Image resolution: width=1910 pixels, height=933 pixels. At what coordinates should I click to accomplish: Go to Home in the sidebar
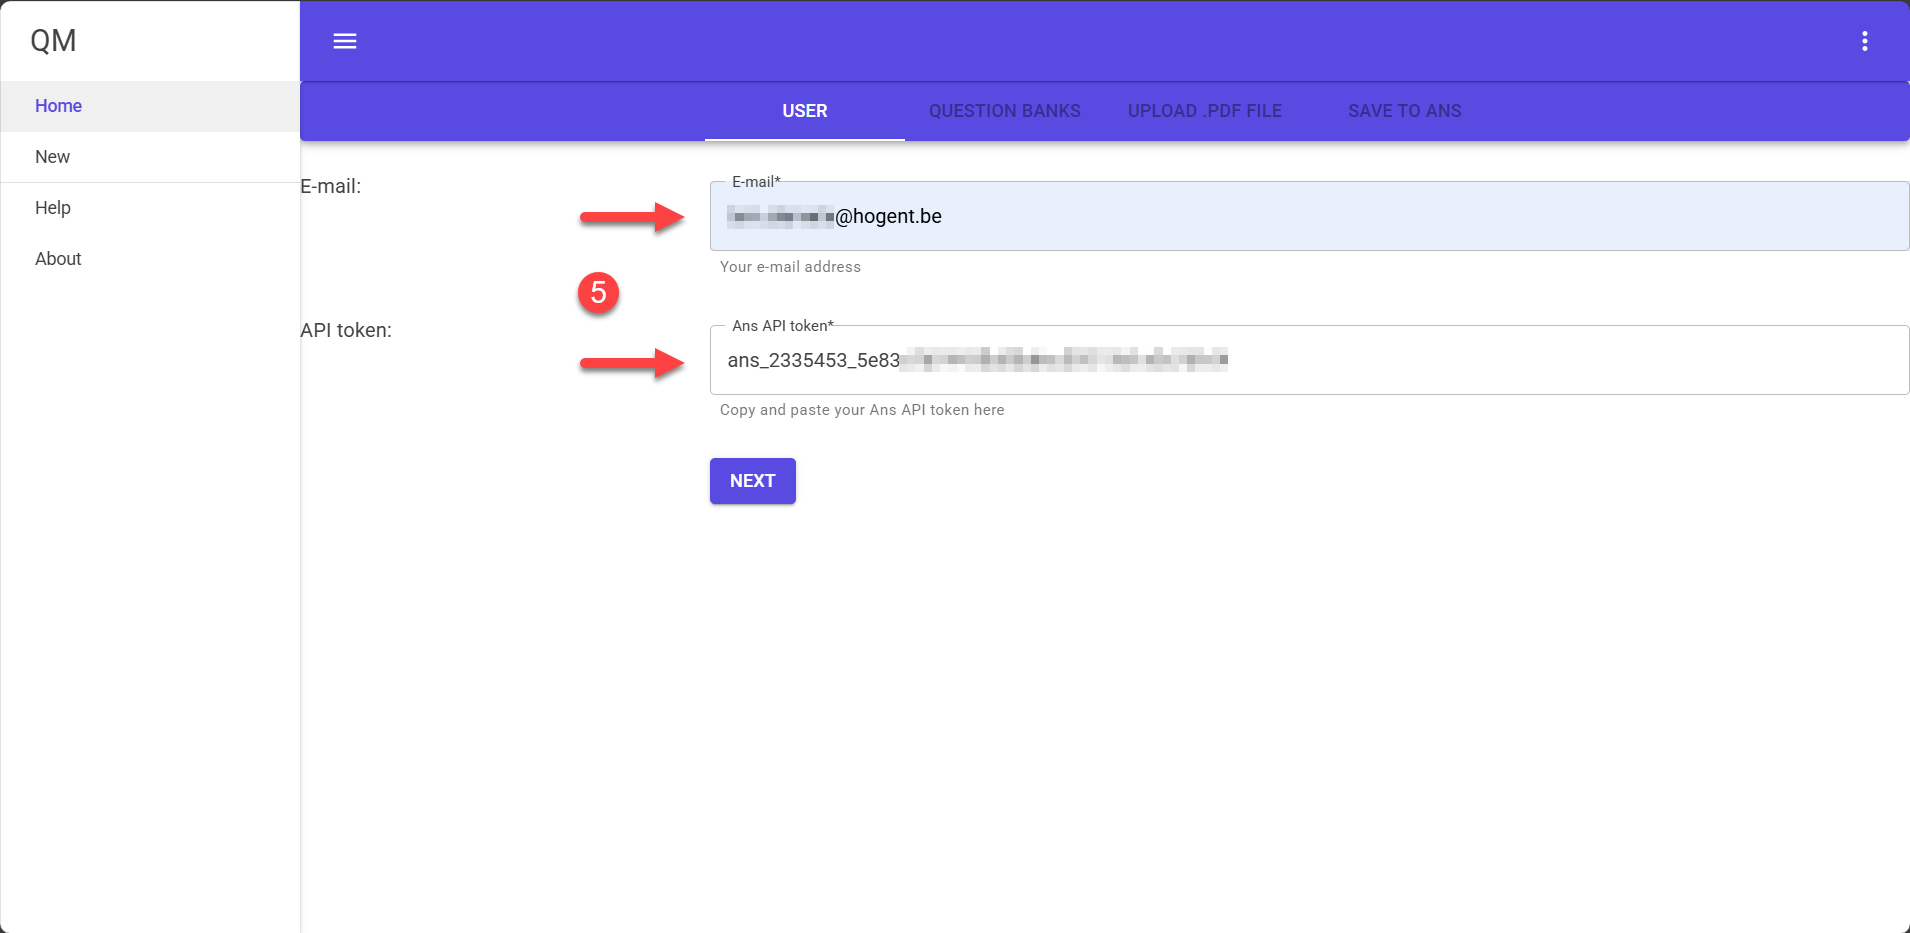pos(59,106)
